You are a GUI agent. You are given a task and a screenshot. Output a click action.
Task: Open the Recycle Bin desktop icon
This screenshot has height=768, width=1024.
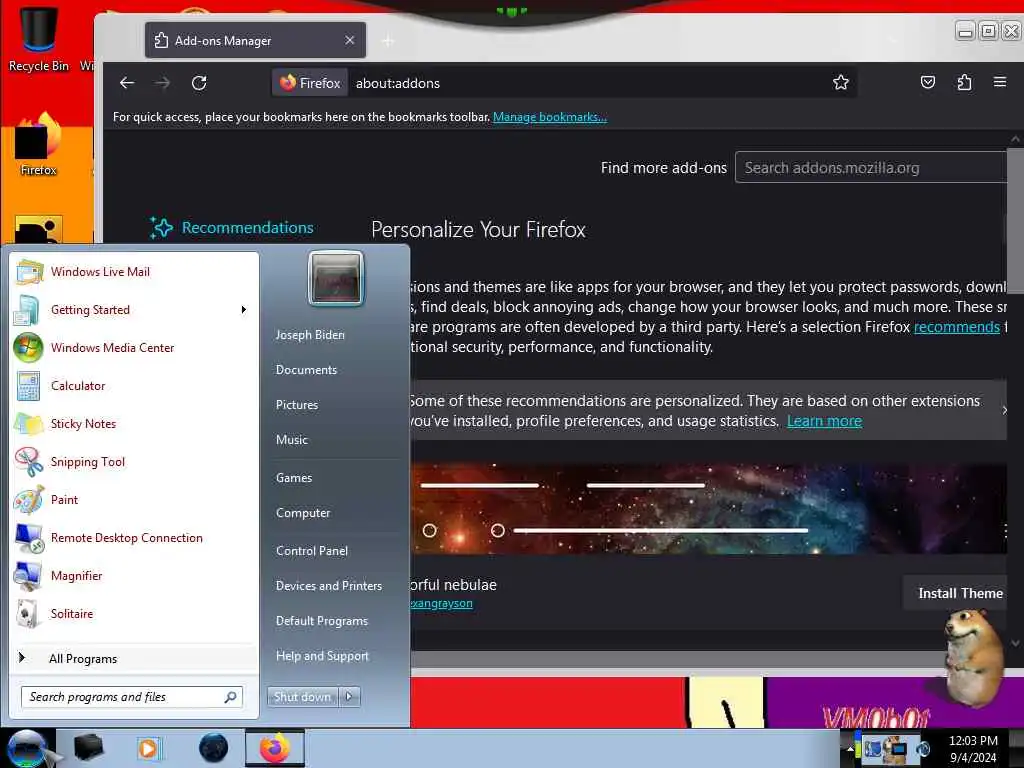(x=38, y=38)
